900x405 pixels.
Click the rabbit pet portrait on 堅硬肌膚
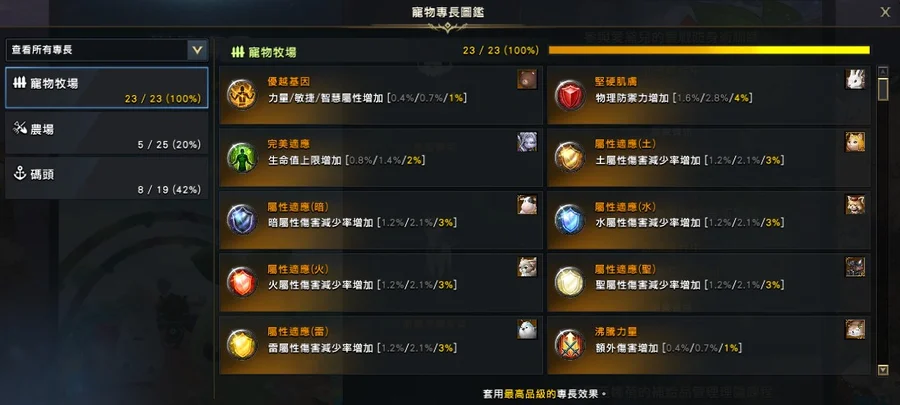[855, 79]
